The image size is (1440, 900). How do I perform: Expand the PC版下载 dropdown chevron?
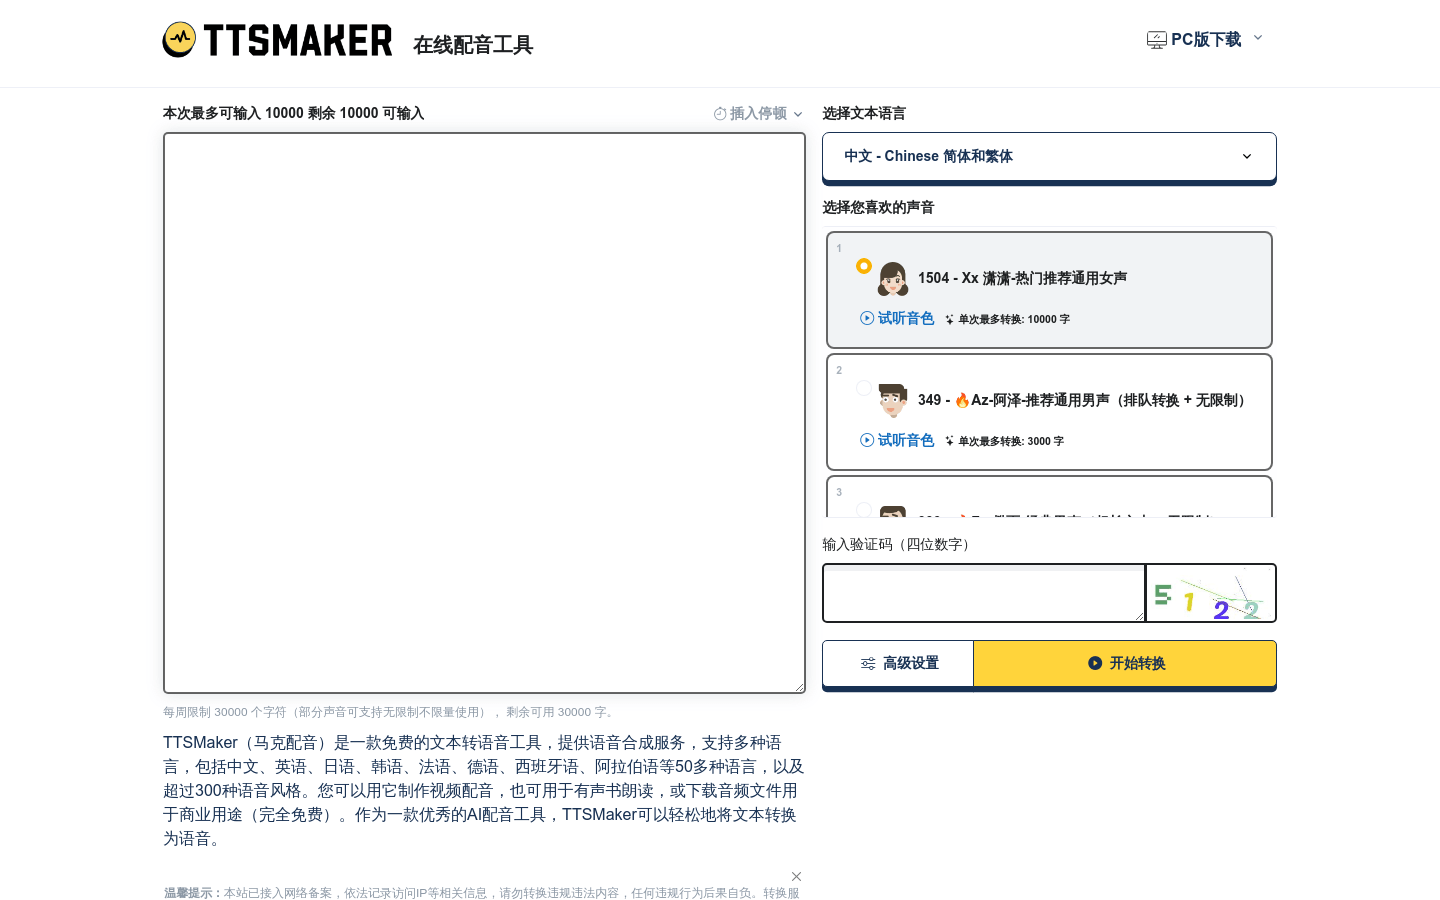[x=1258, y=38]
